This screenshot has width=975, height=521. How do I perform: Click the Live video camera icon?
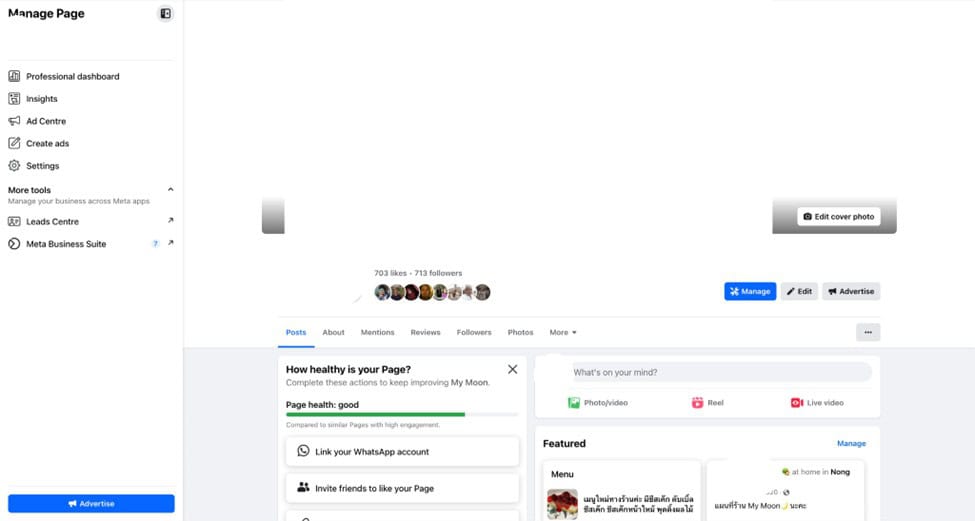[x=797, y=403]
